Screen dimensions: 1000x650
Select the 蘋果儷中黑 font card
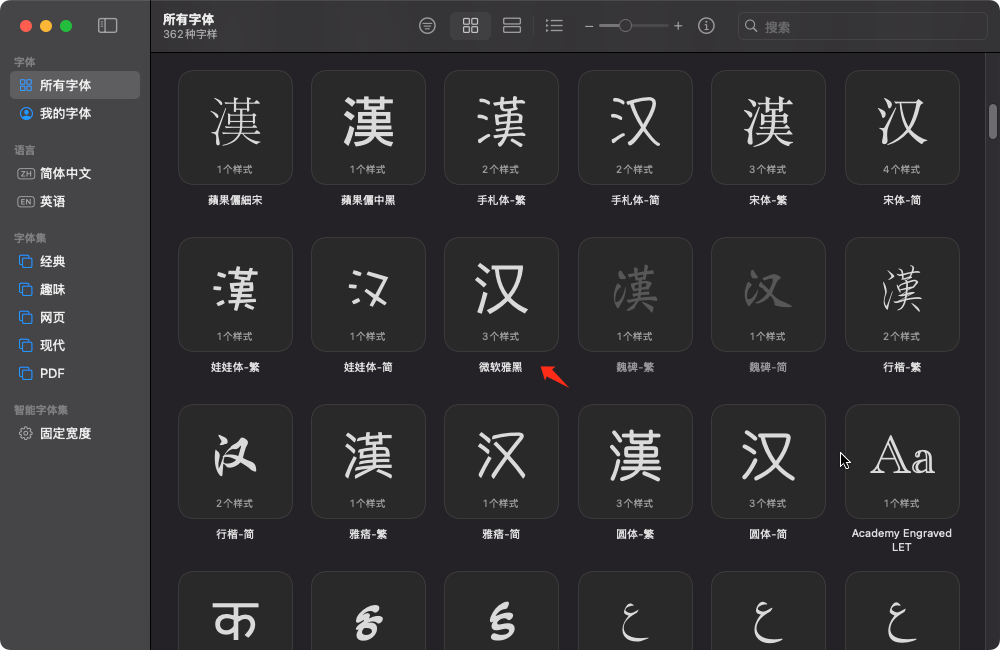368,128
